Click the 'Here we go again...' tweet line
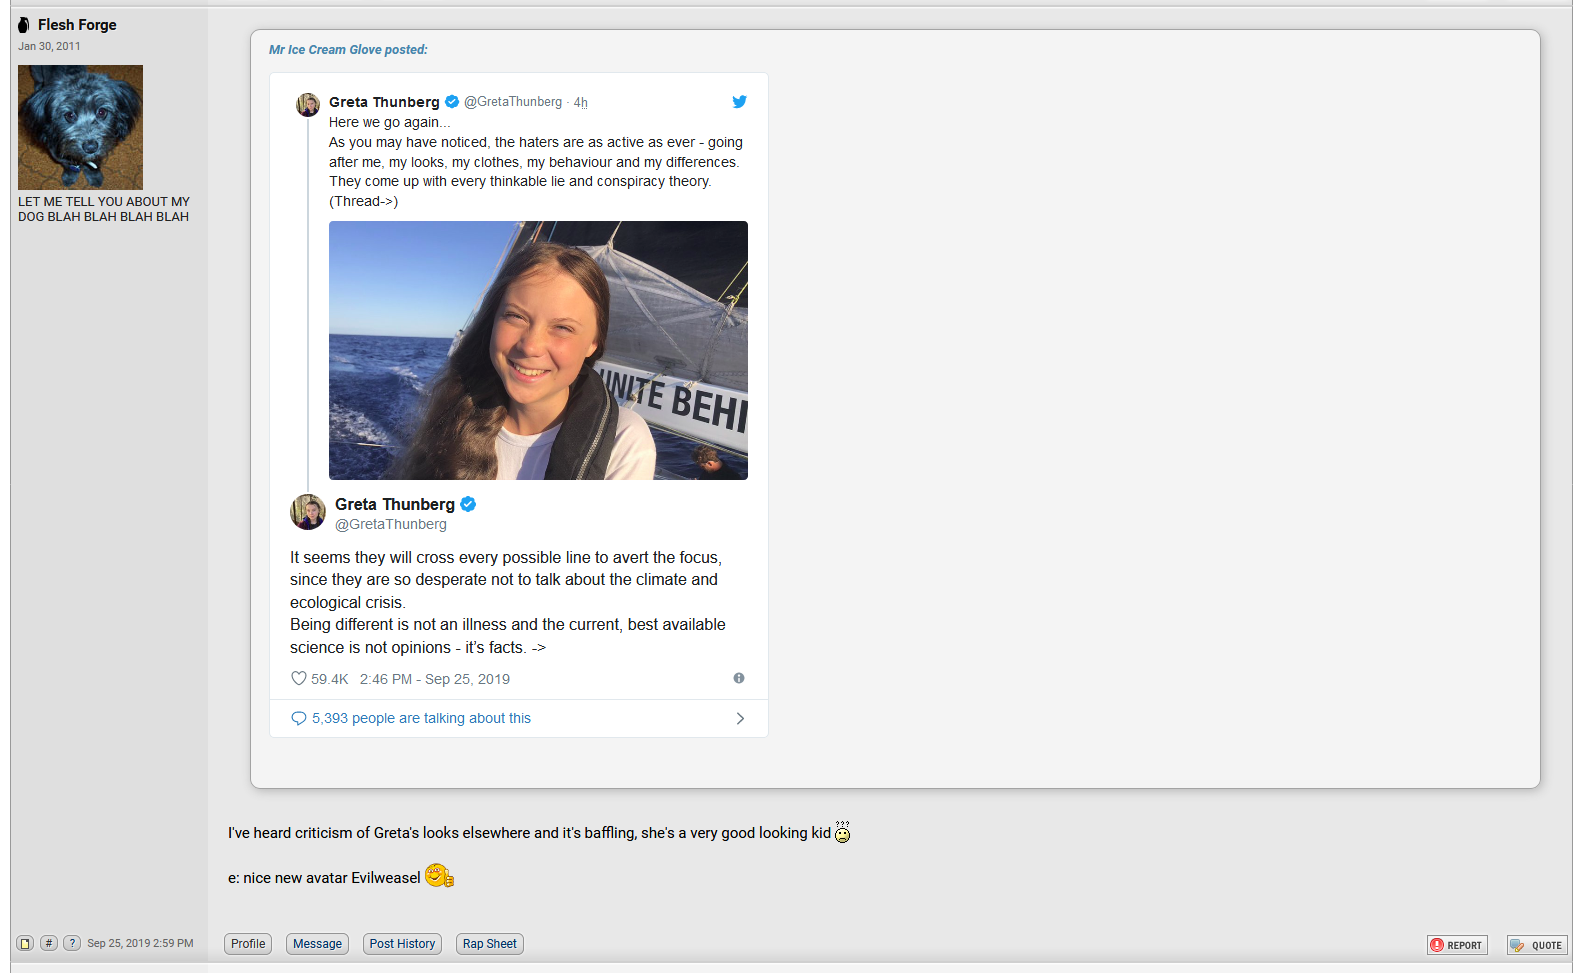 pyautogui.click(x=390, y=122)
